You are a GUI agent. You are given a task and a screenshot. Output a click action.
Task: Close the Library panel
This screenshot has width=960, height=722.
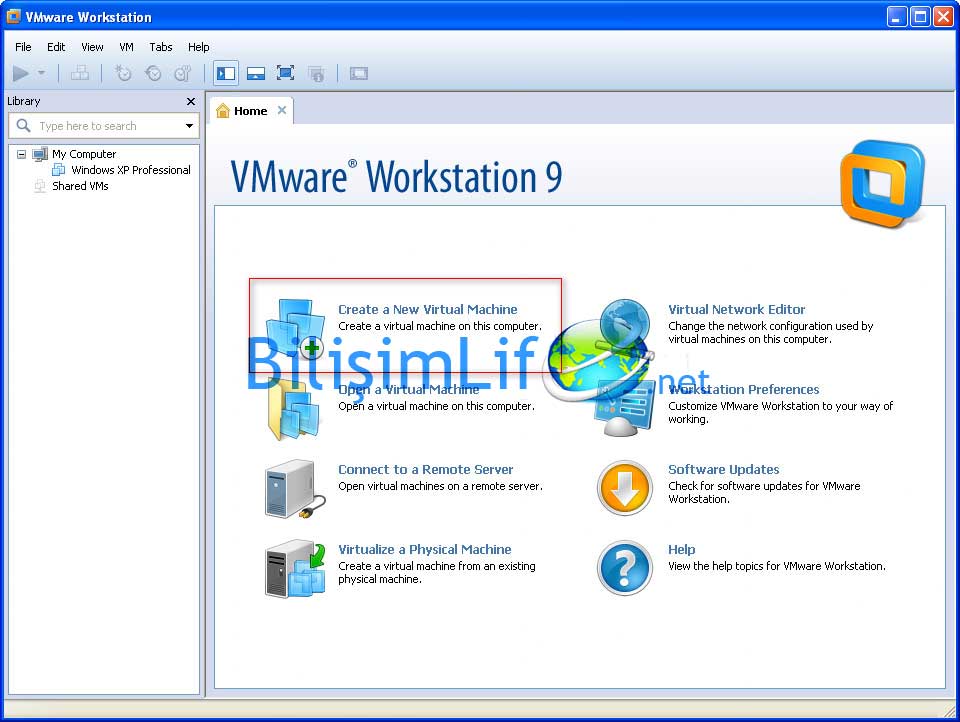click(x=191, y=101)
